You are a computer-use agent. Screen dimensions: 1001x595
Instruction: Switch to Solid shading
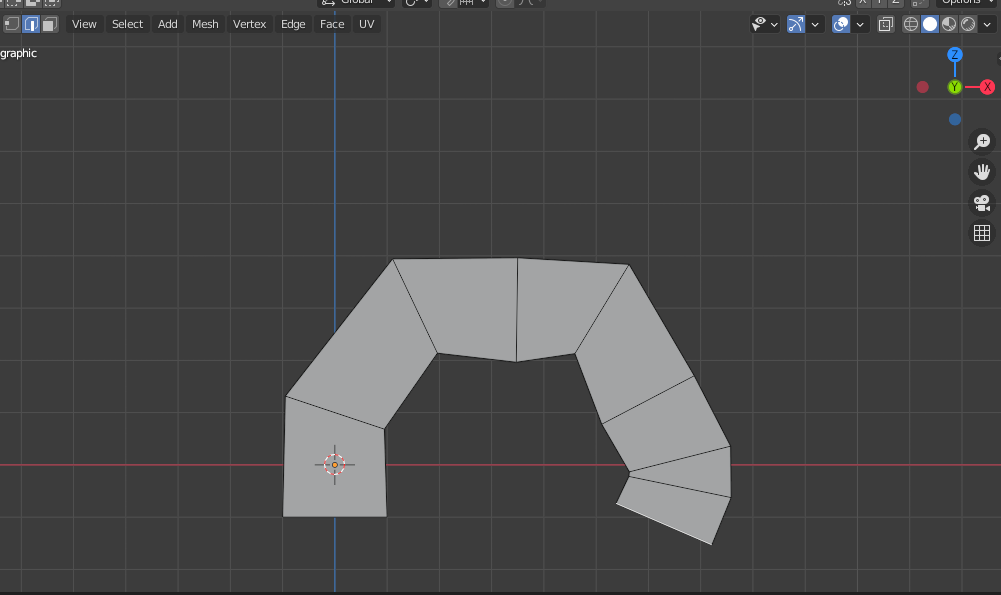click(x=930, y=24)
